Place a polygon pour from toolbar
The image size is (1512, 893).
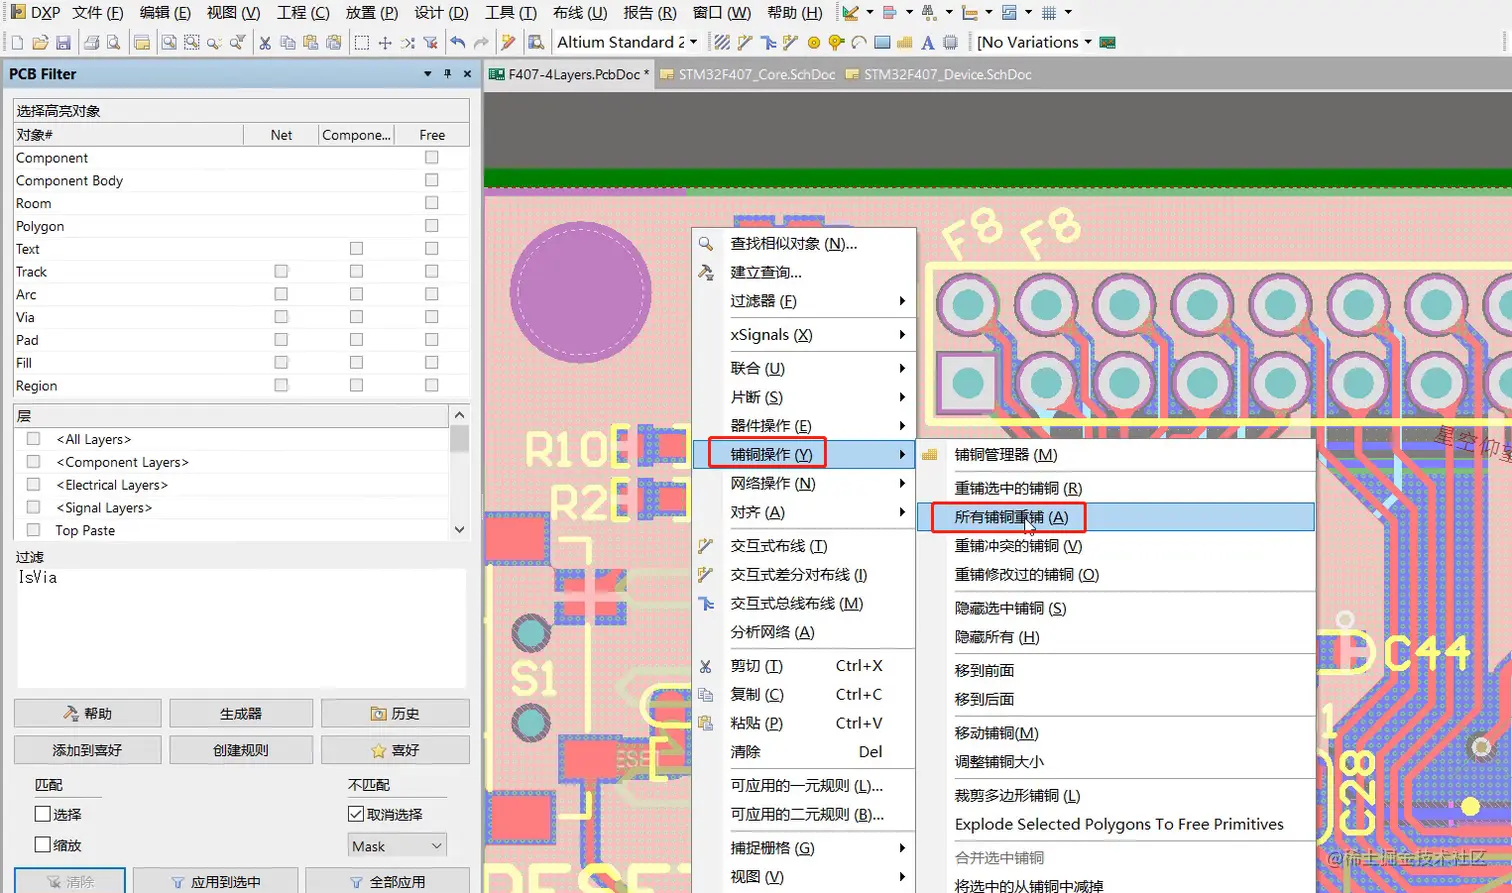click(x=905, y=42)
